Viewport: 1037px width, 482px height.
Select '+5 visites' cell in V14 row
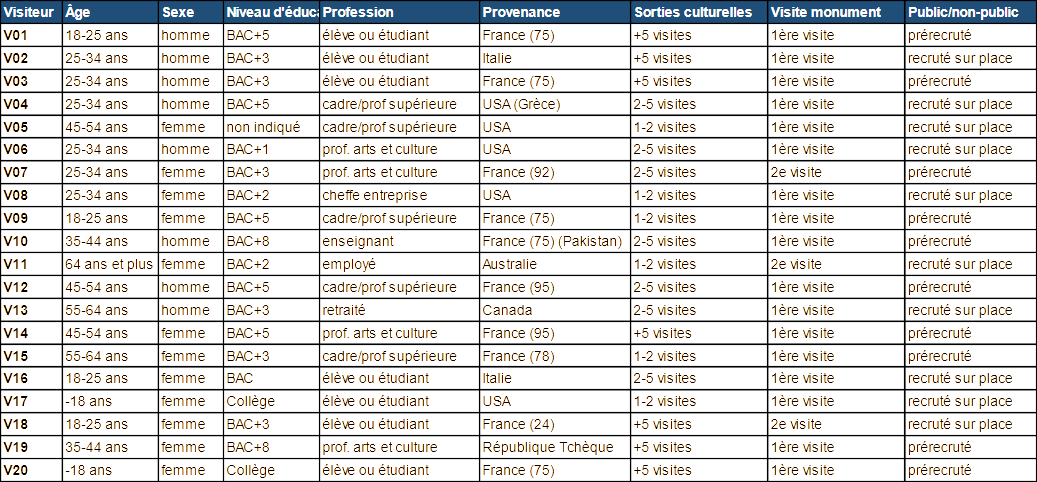[699, 333]
